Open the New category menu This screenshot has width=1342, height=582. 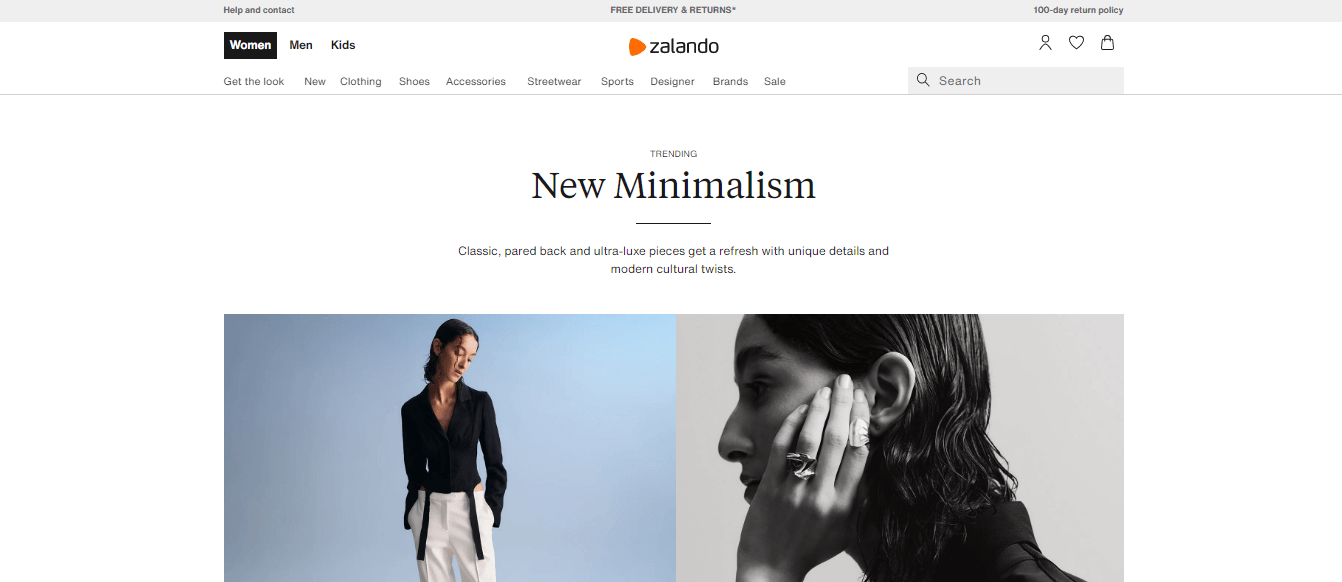315,82
